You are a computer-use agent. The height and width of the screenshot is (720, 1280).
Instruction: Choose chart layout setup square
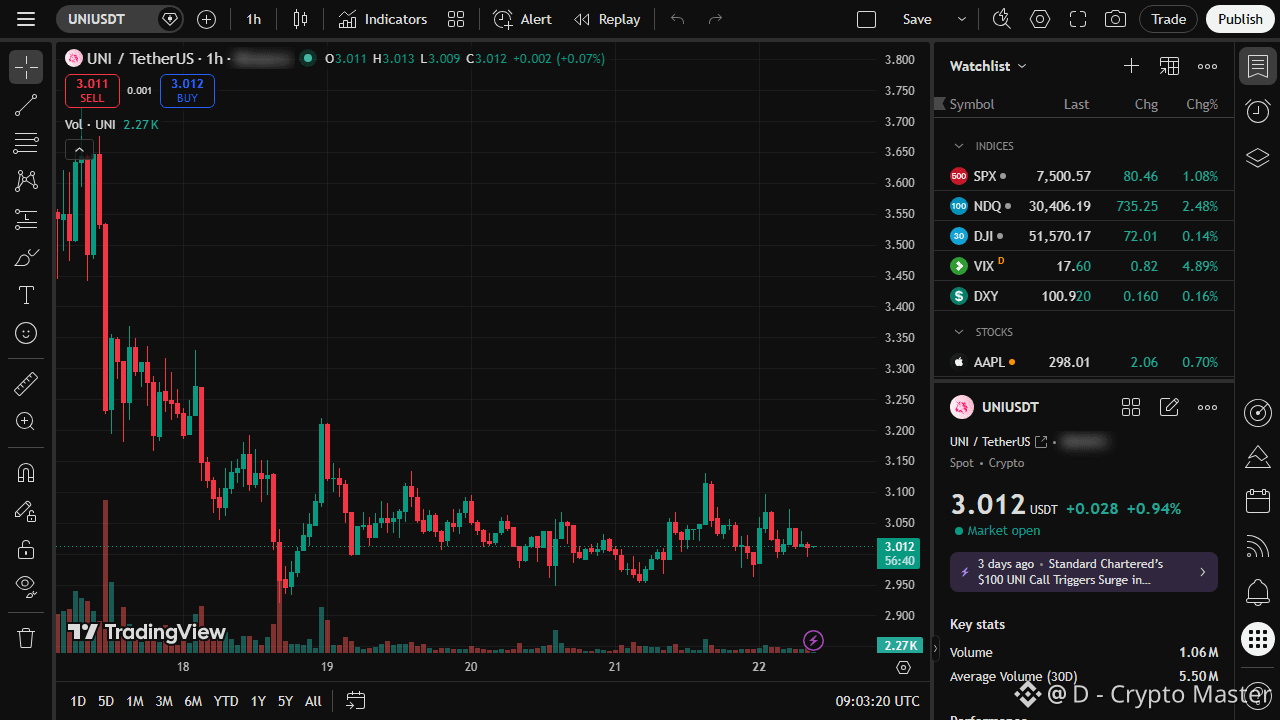click(x=867, y=19)
